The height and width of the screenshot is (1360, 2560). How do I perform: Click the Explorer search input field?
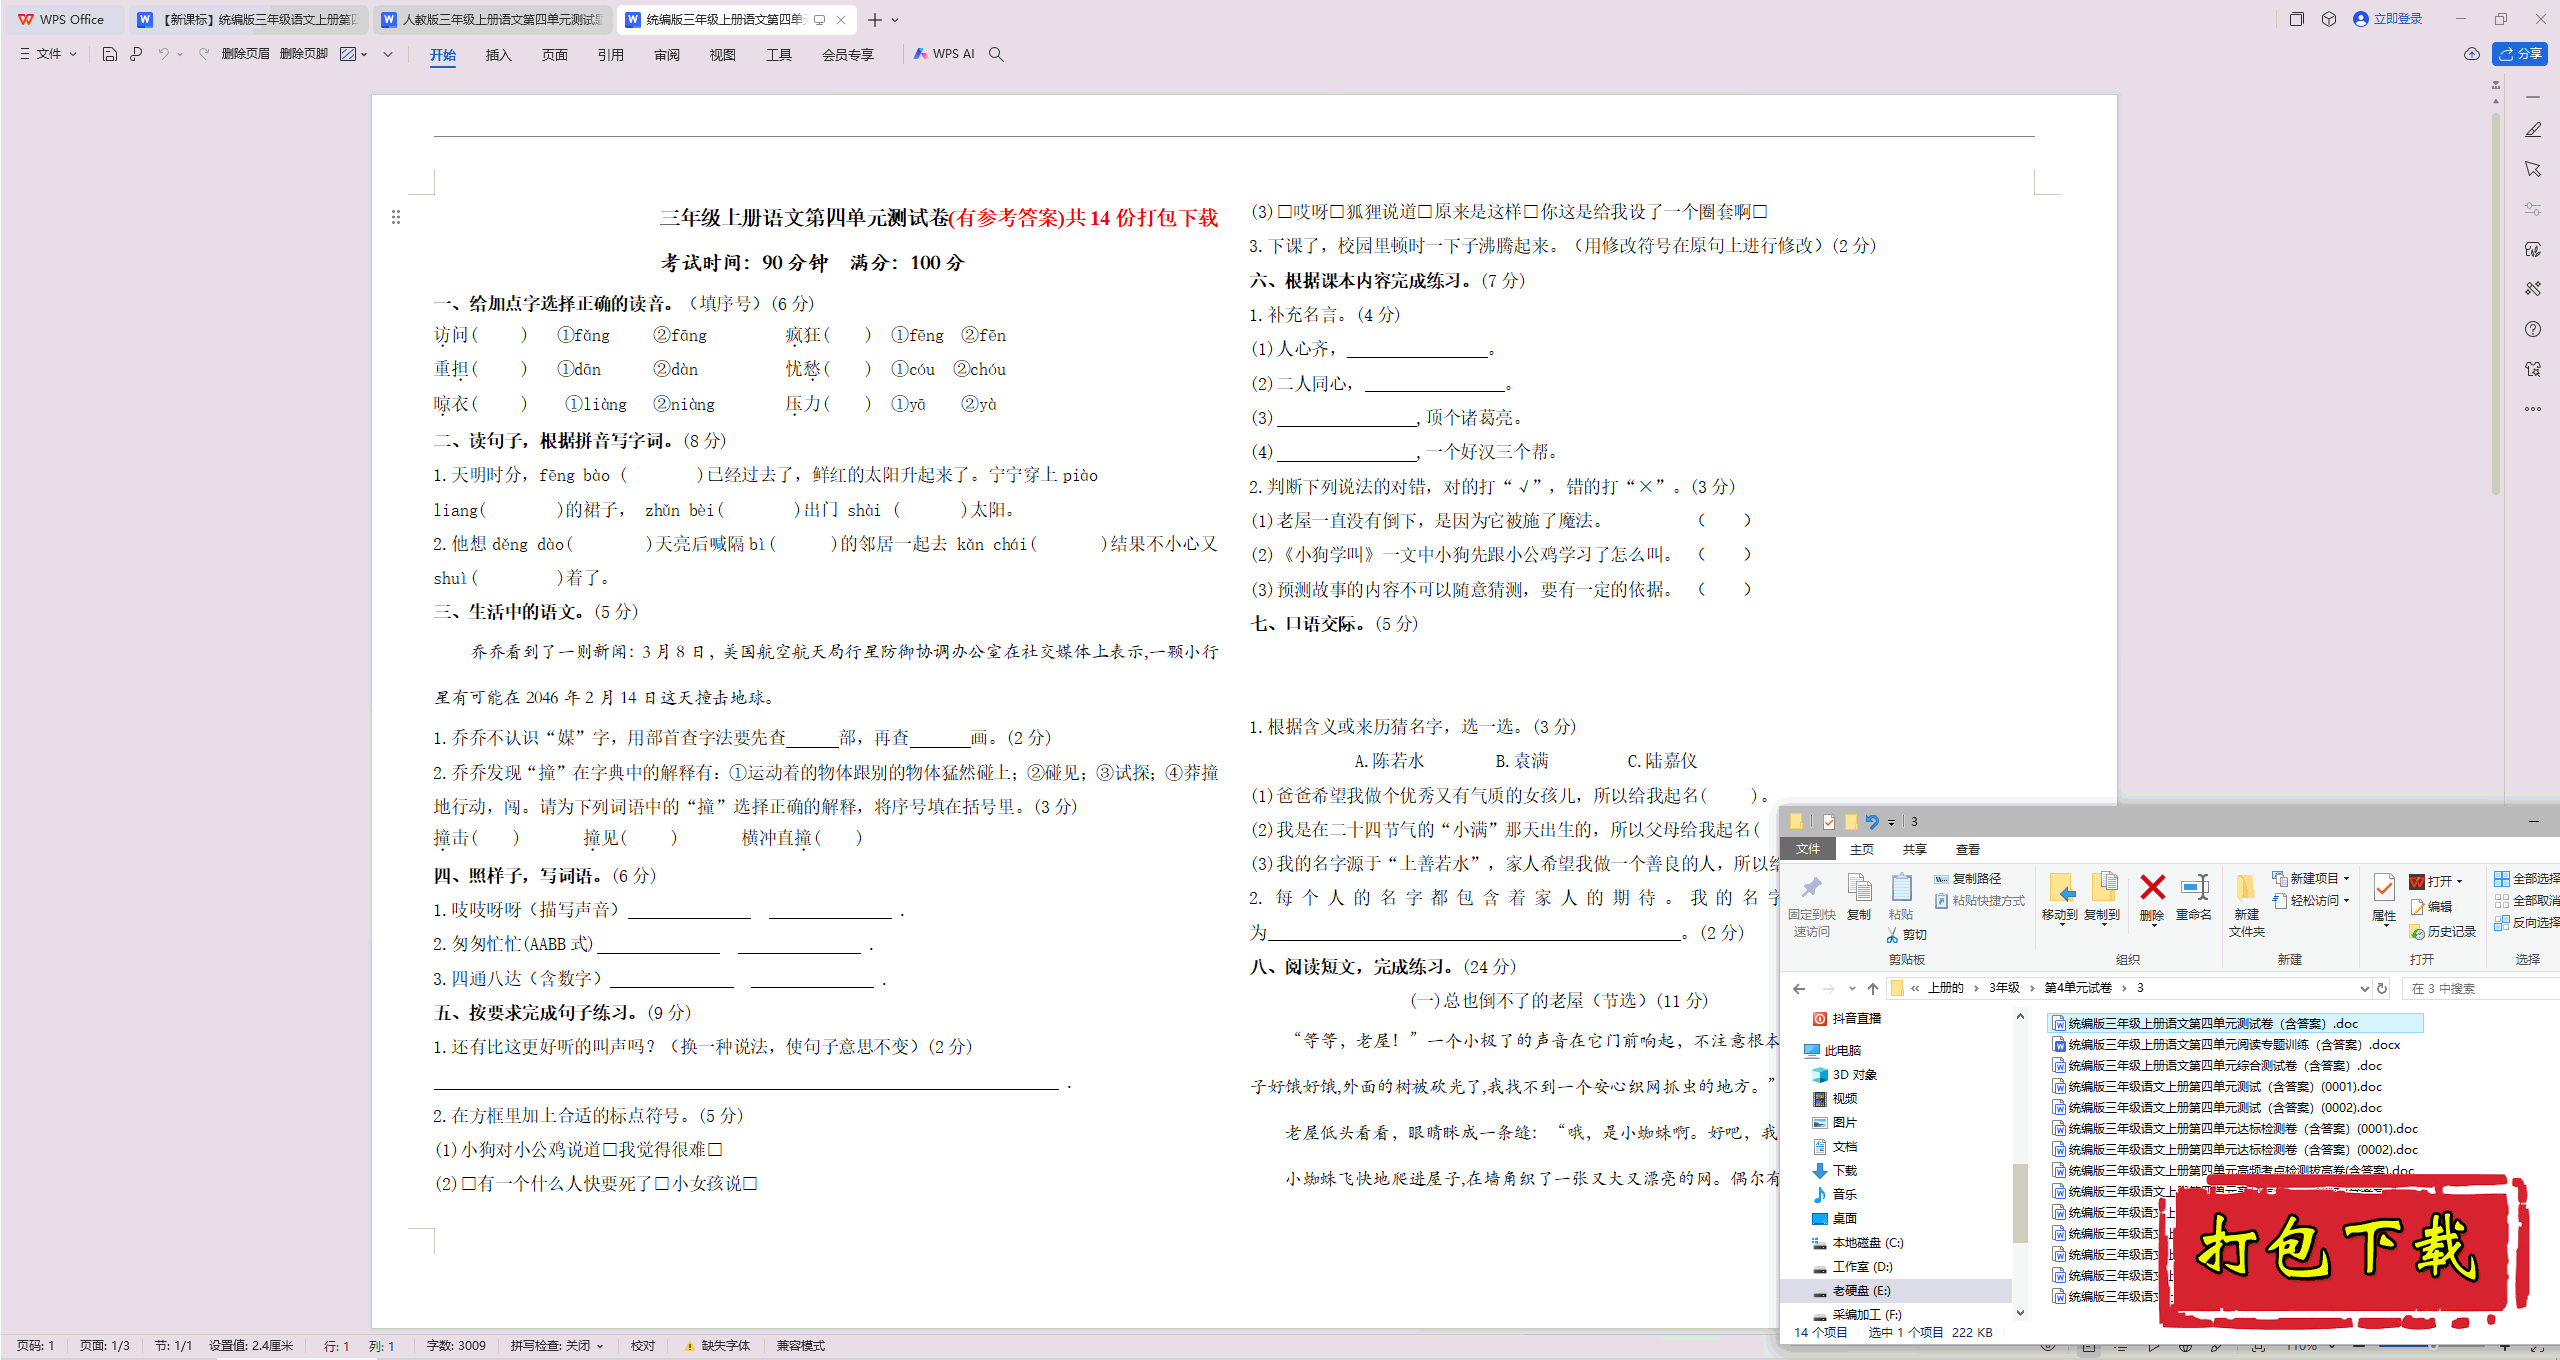tap(2480, 988)
